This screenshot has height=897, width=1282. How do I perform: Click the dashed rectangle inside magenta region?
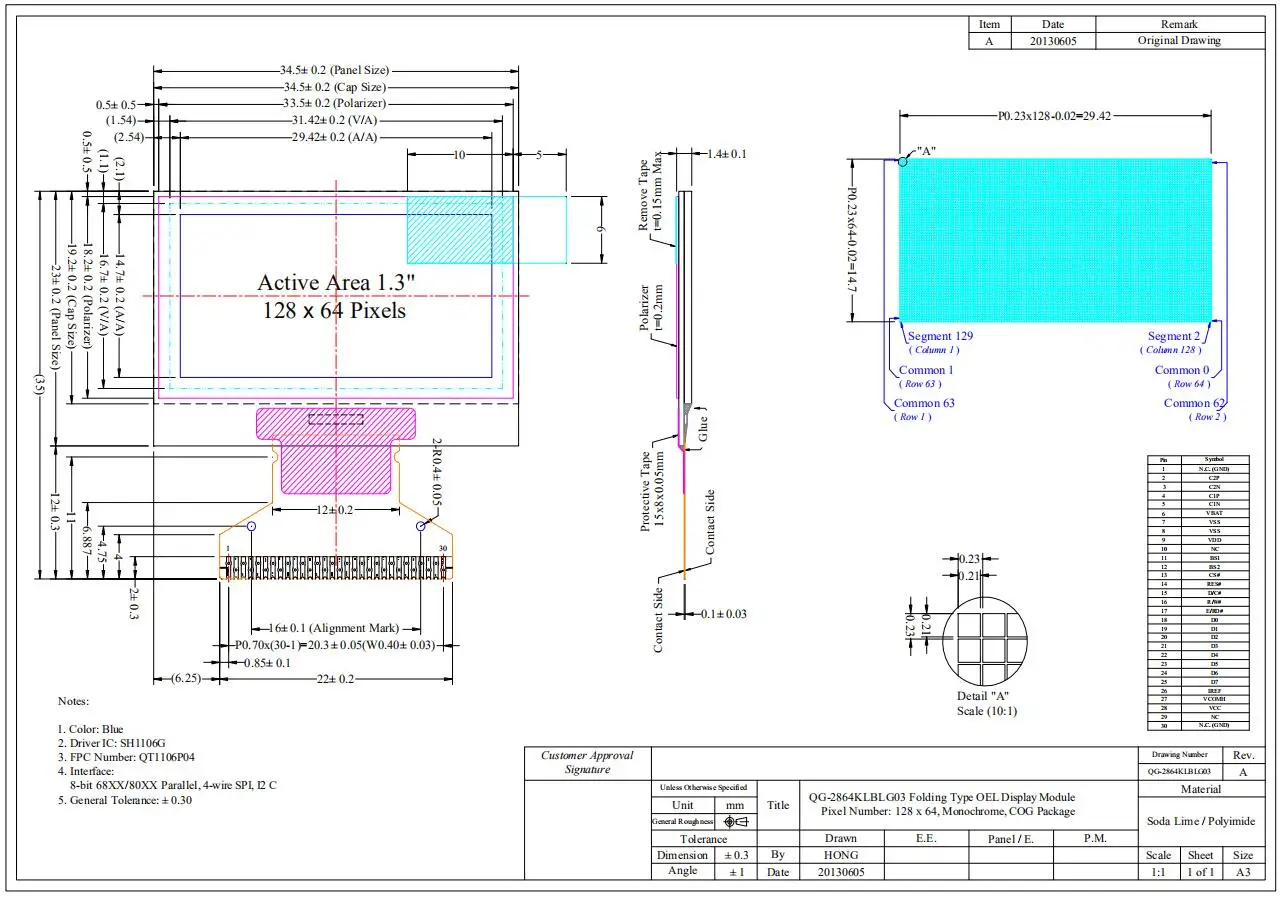[335, 418]
